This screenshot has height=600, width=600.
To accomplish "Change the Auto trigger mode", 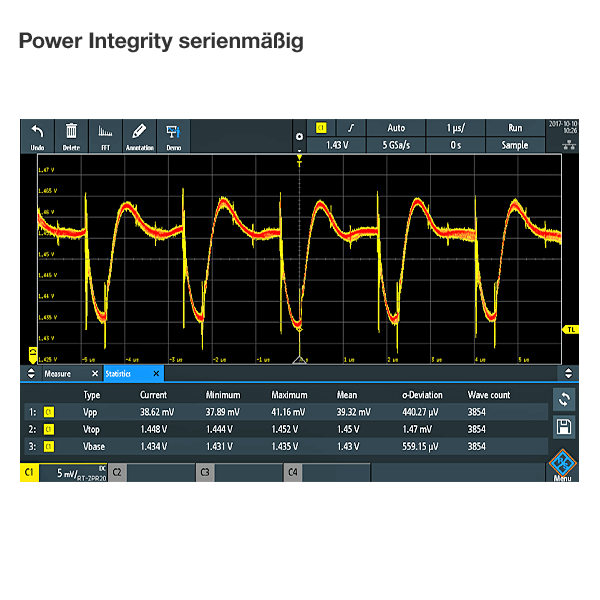I will tap(396, 128).
